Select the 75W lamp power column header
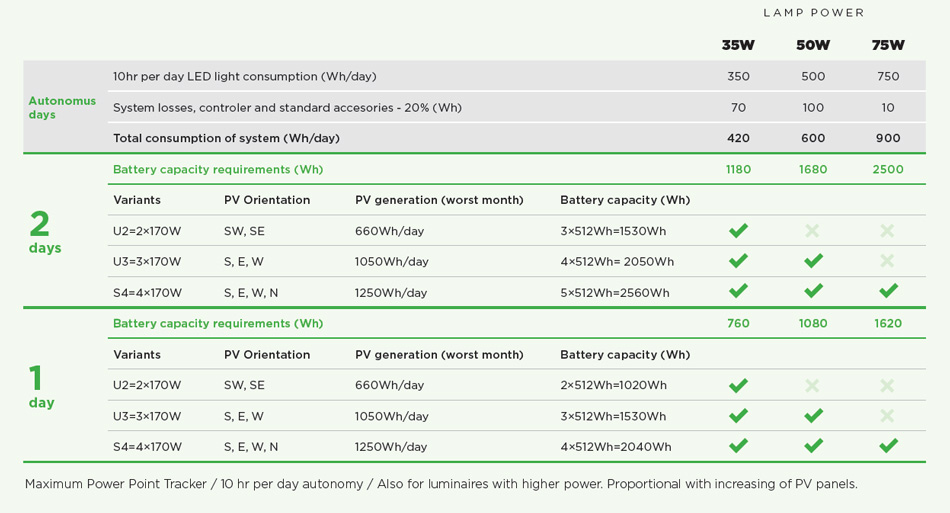The width and height of the screenshot is (950, 513). click(888, 45)
